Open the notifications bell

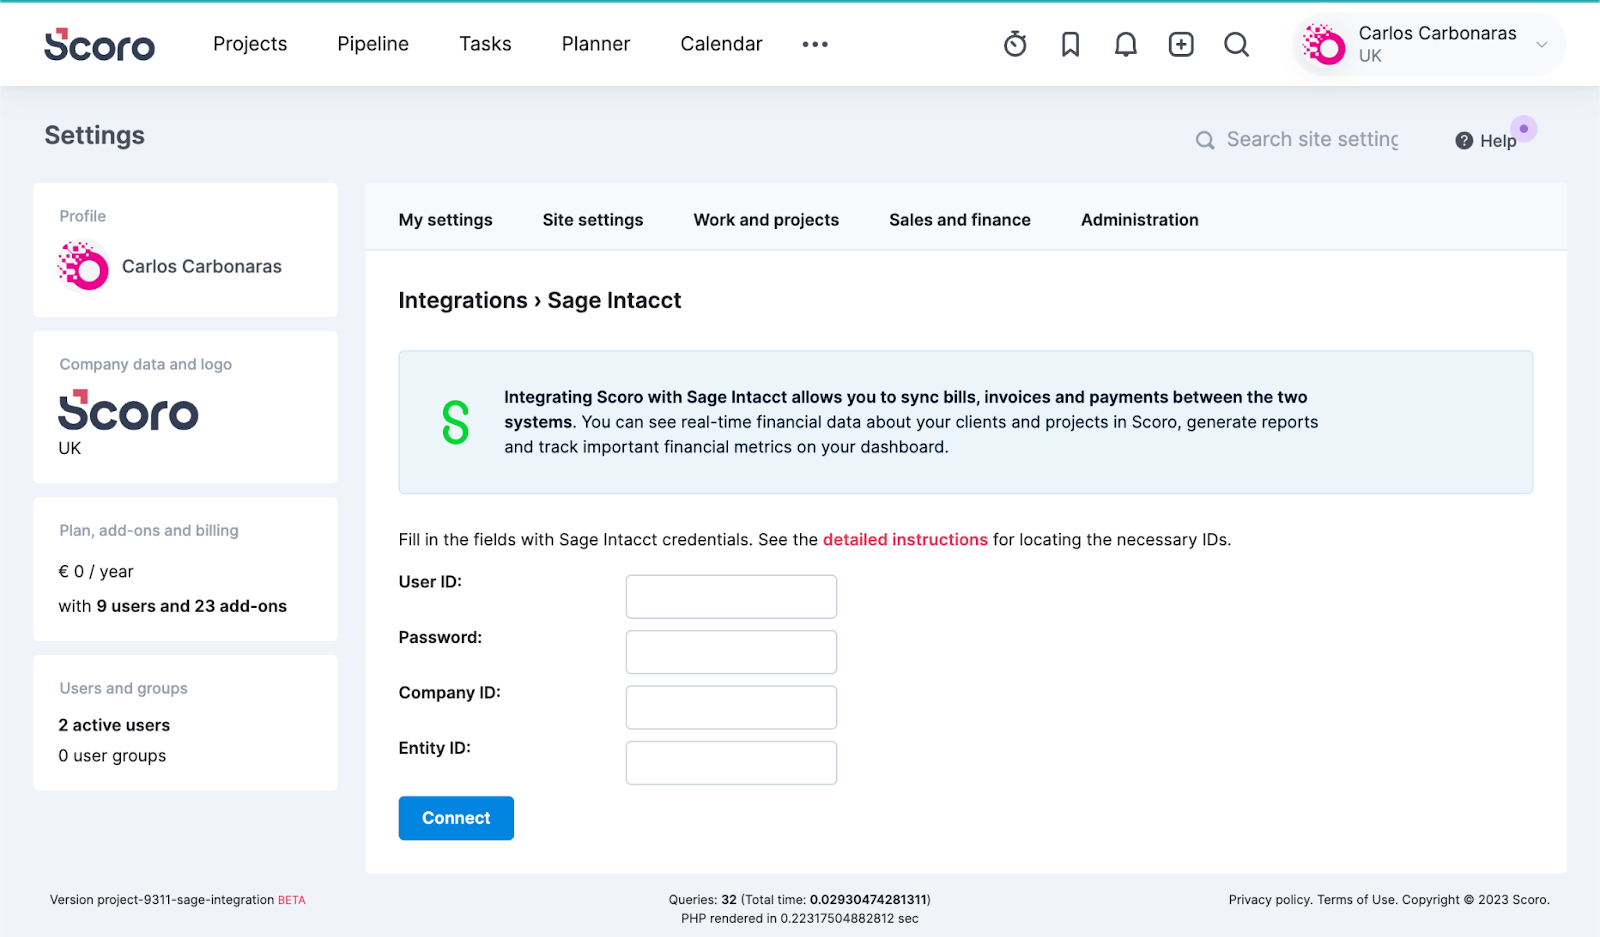(x=1126, y=44)
